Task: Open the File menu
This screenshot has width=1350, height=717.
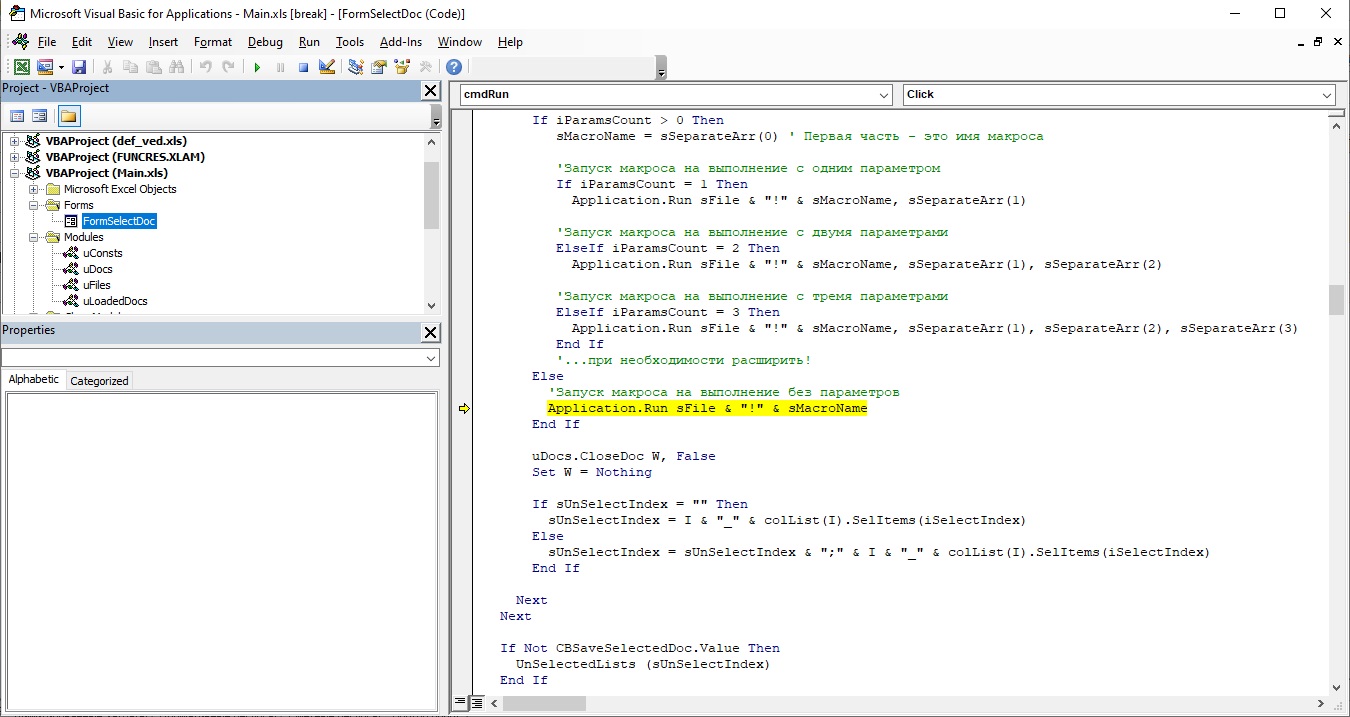Action: tap(47, 42)
